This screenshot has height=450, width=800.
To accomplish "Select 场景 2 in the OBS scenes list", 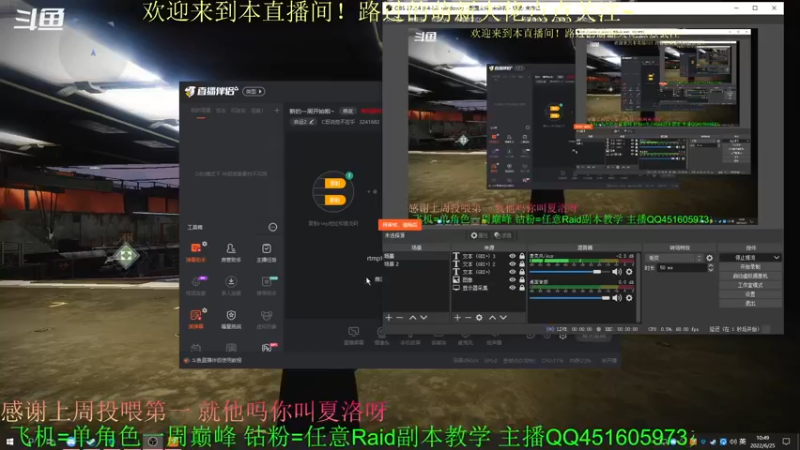I will tap(416, 264).
